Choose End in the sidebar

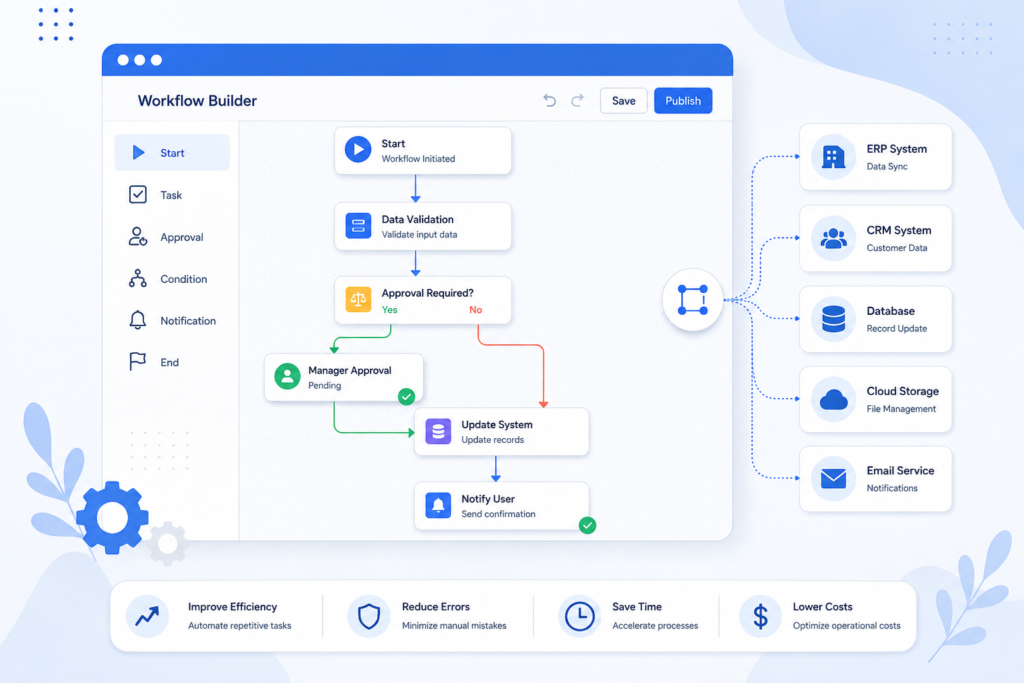click(x=172, y=362)
